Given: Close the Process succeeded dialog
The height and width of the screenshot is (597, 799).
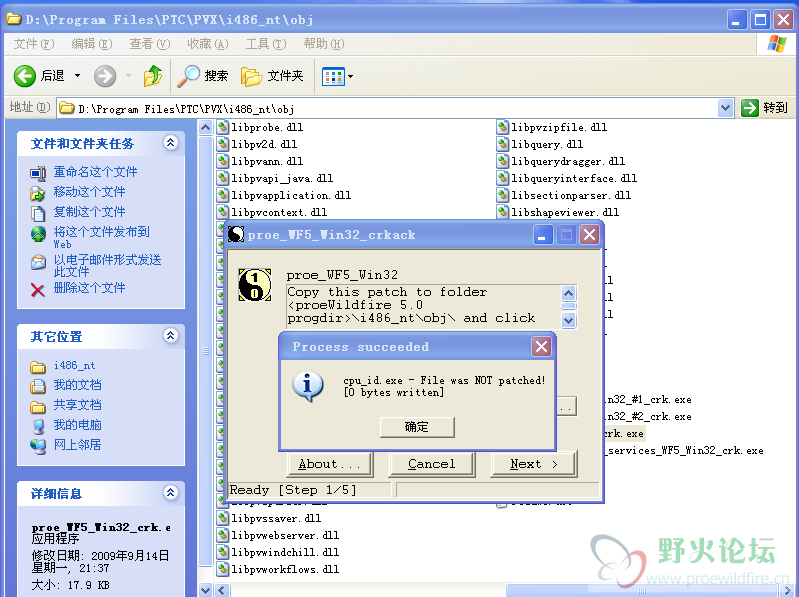Looking at the screenshot, I should [541, 347].
